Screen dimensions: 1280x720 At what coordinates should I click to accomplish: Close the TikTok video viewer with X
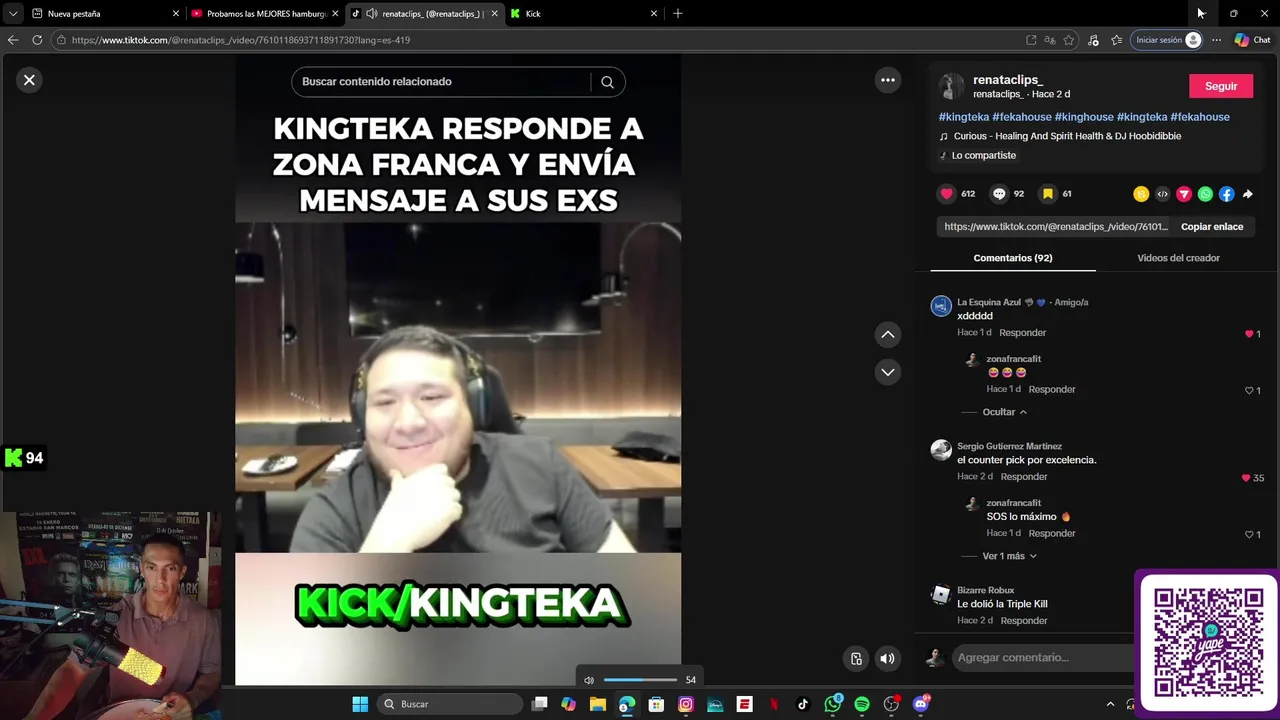[x=29, y=80]
